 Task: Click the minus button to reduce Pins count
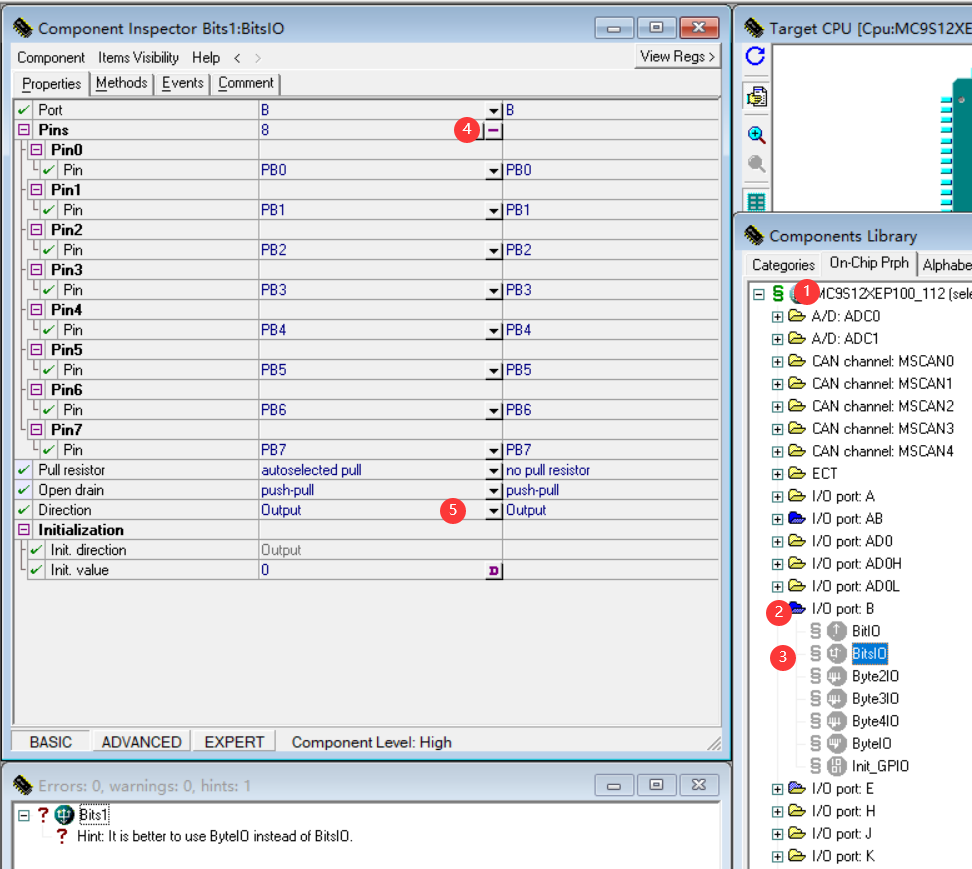point(493,130)
